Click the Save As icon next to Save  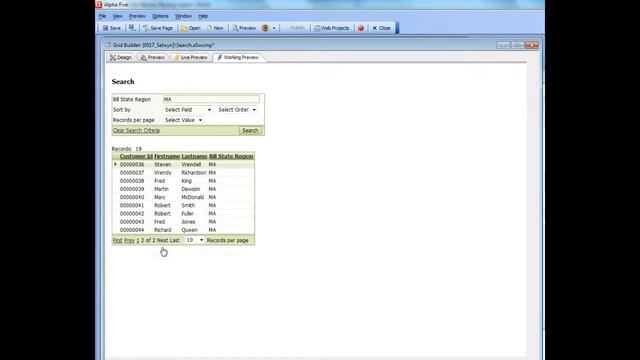pyautogui.click(x=132, y=28)
